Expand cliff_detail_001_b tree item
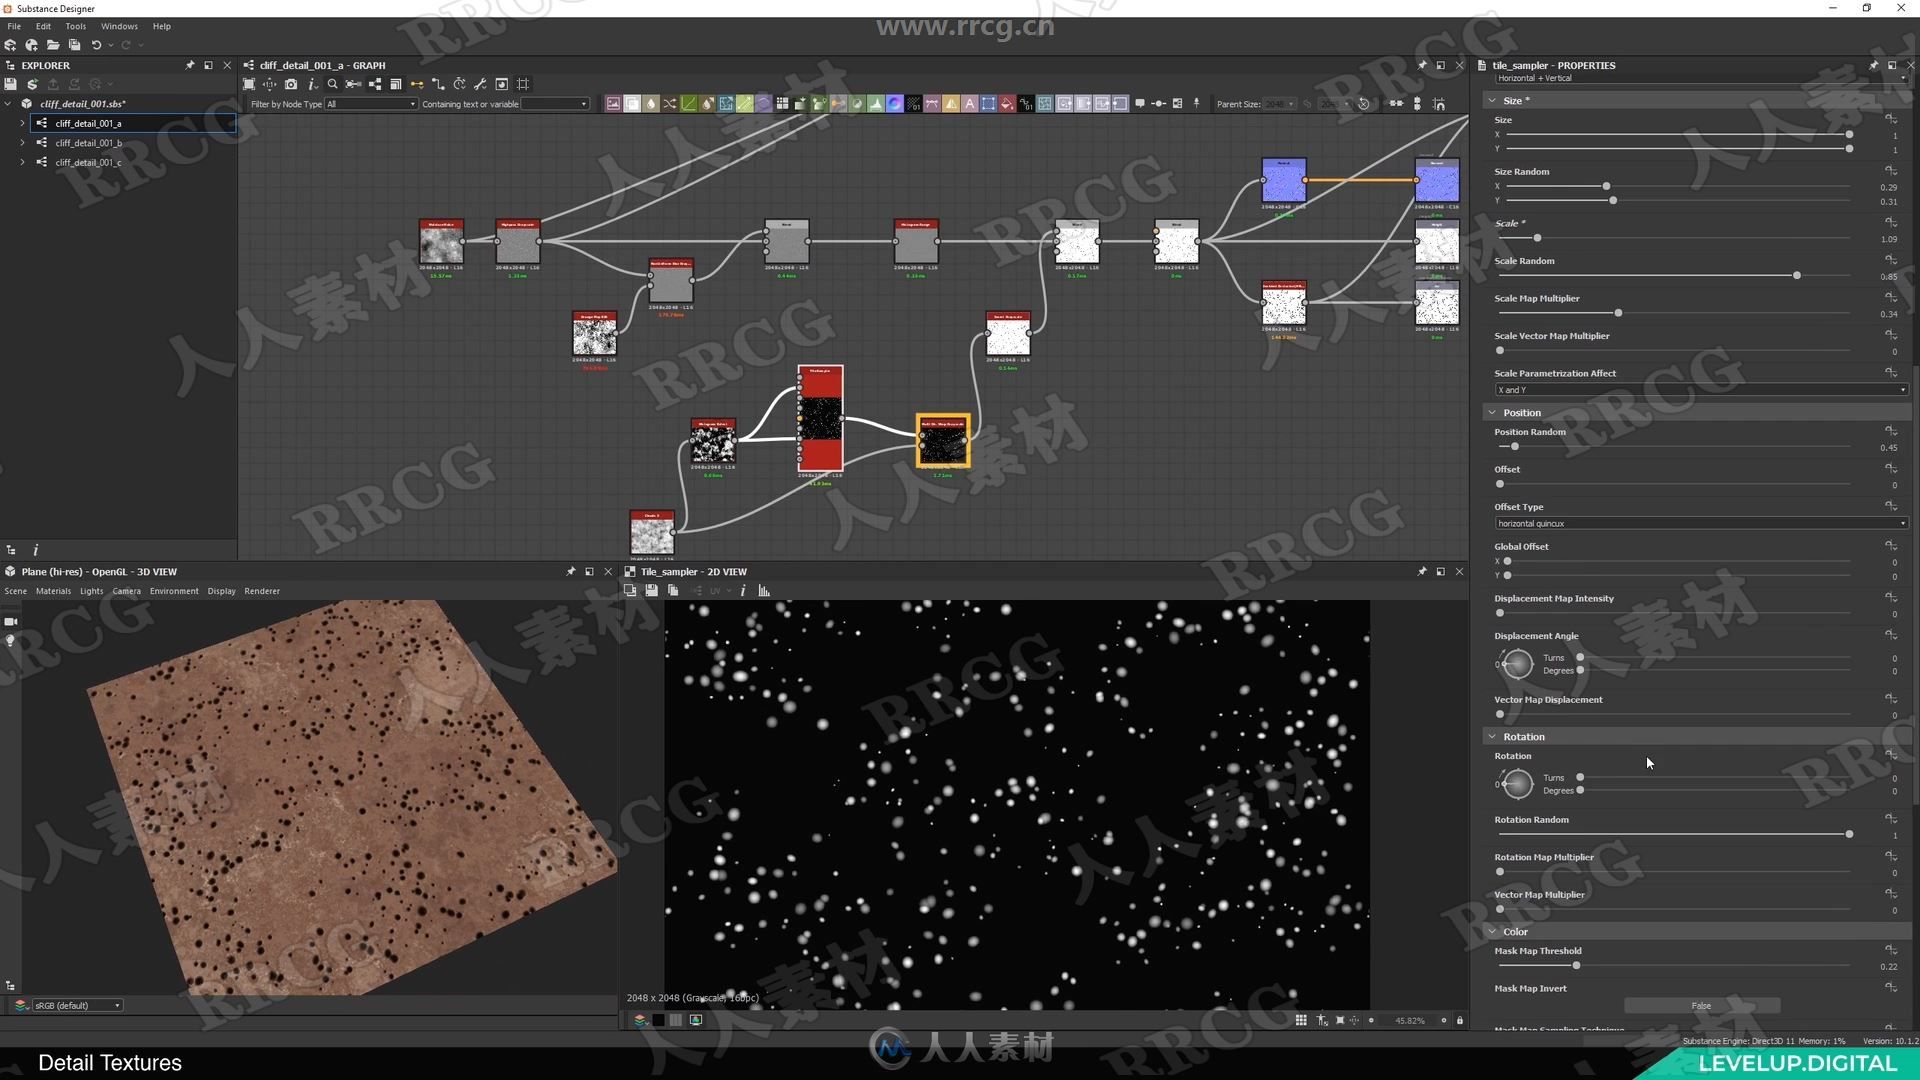This screenshot has width=1920, height=1080. point(22,143)
